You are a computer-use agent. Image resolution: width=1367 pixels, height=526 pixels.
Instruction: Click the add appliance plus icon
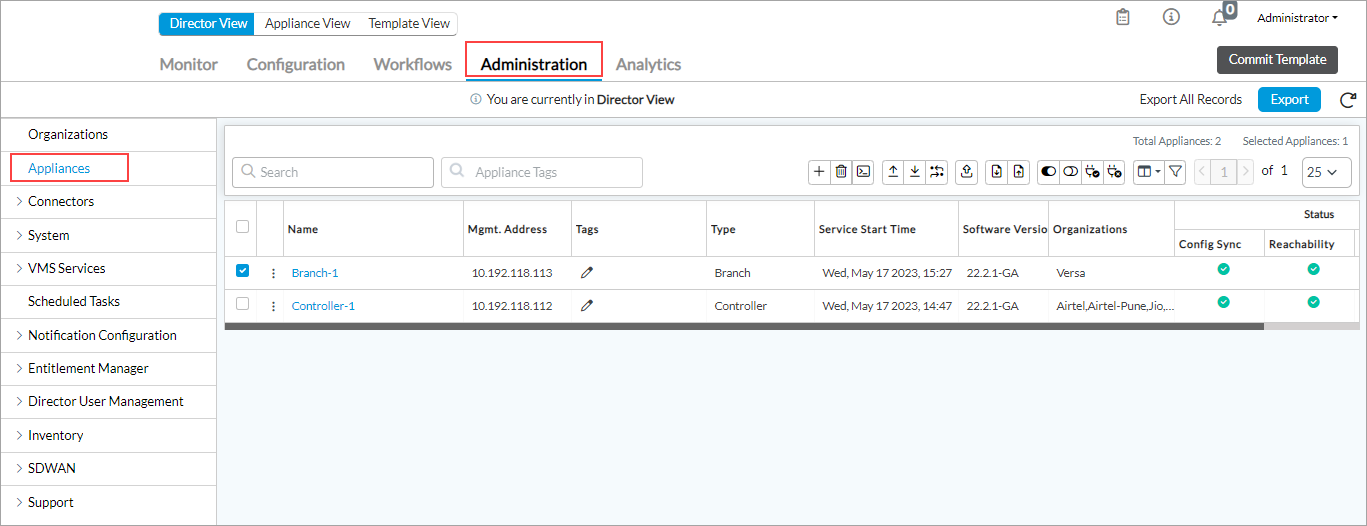[x=819, y=172]
